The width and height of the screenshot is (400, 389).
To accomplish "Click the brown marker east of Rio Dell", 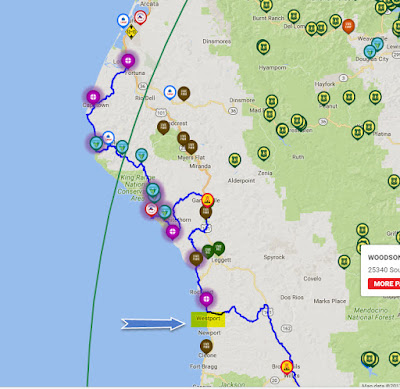I will click(184, 93).
